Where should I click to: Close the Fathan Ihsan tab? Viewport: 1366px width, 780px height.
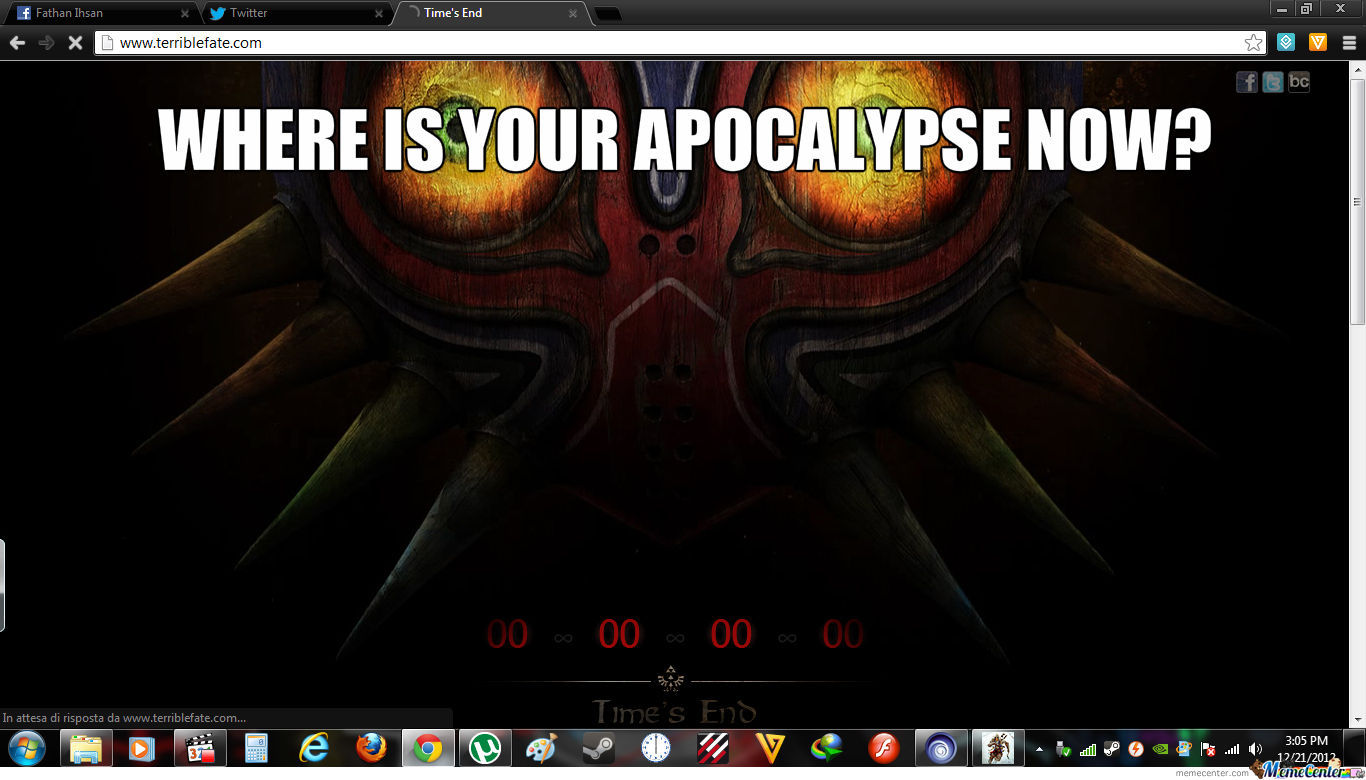pyautogui.click(x=184, y=14)
